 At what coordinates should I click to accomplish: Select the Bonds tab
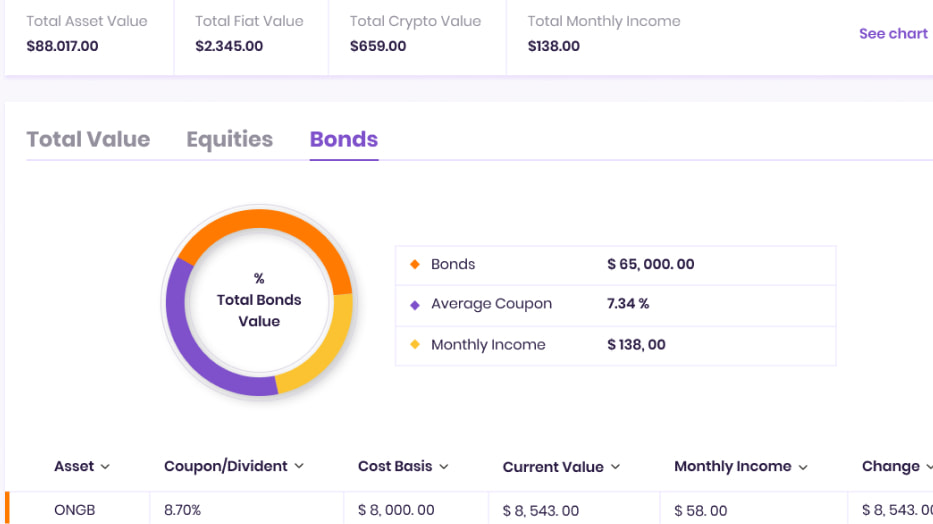[344, 140]
